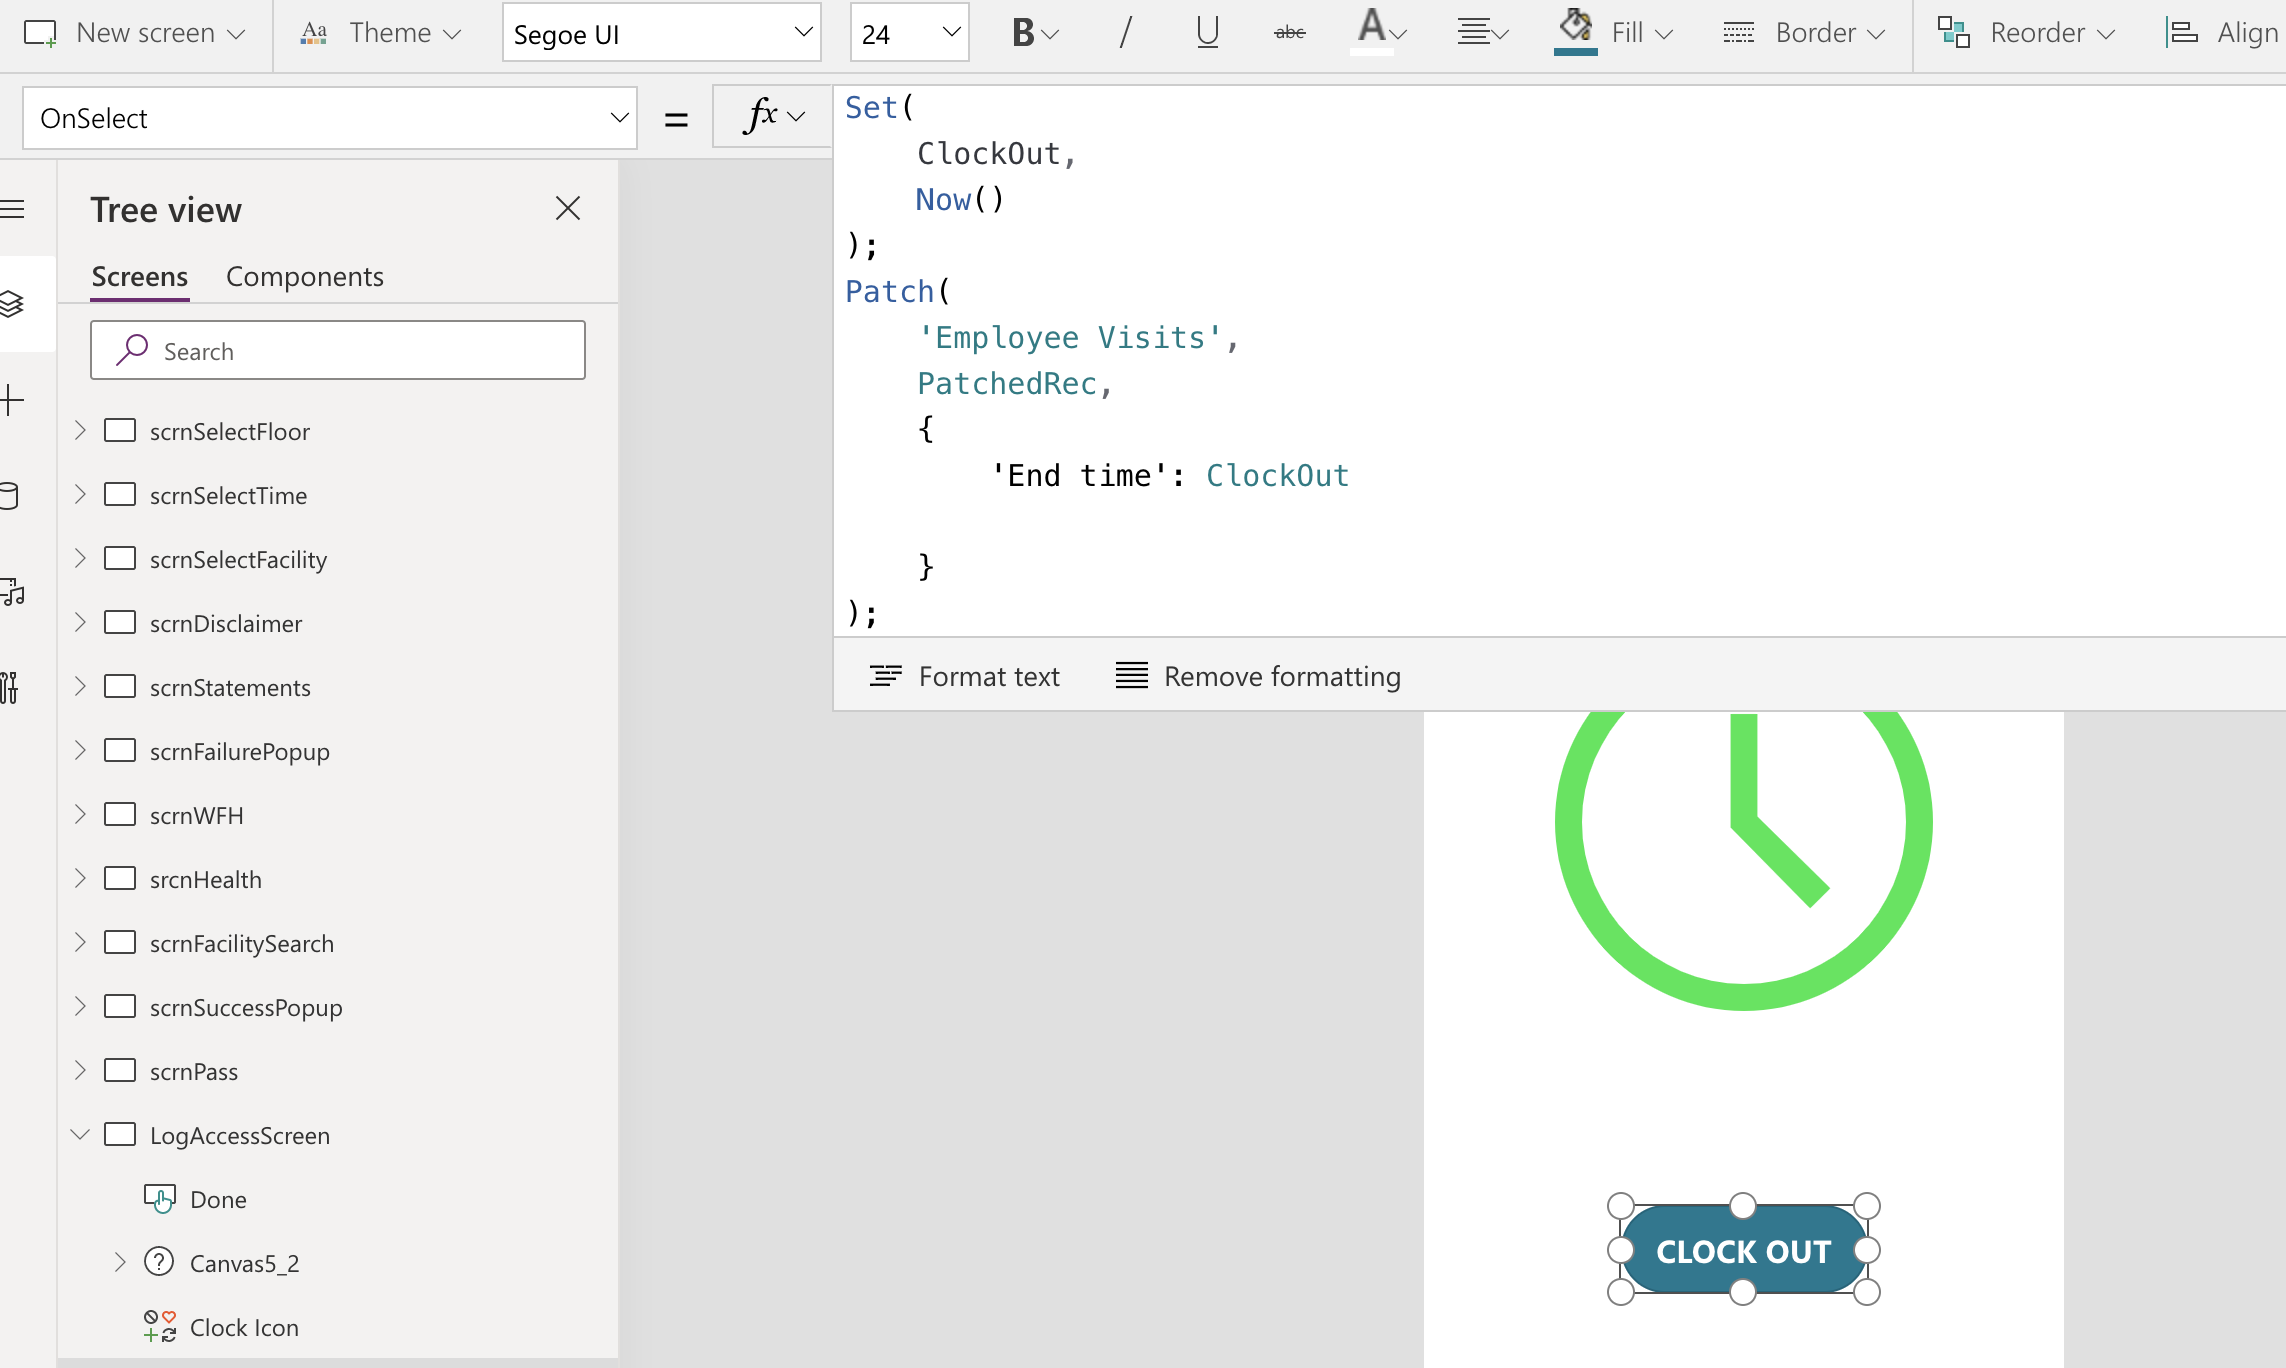Close the Tree view panel

(567, 208)
